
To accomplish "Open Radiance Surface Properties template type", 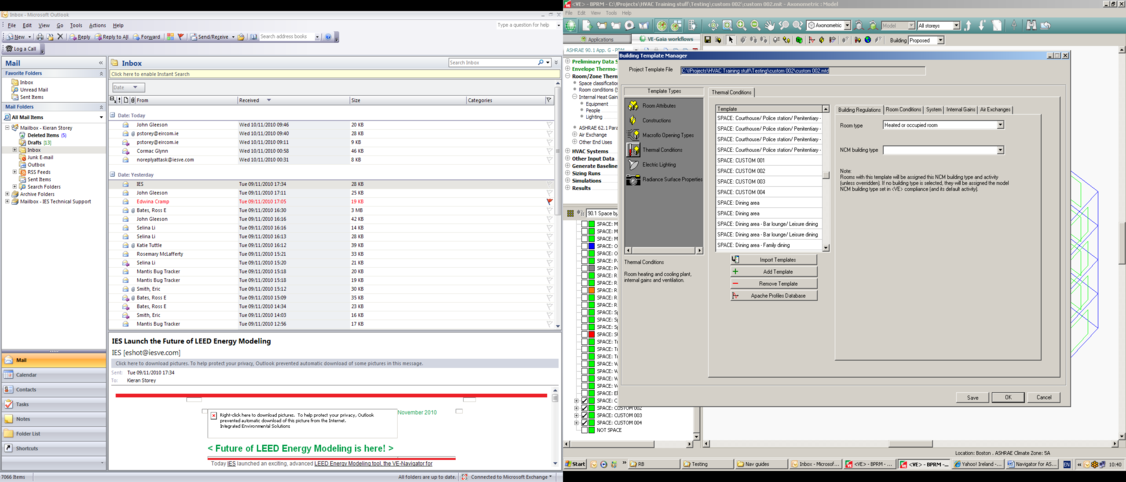I will [x=633, y=180].
